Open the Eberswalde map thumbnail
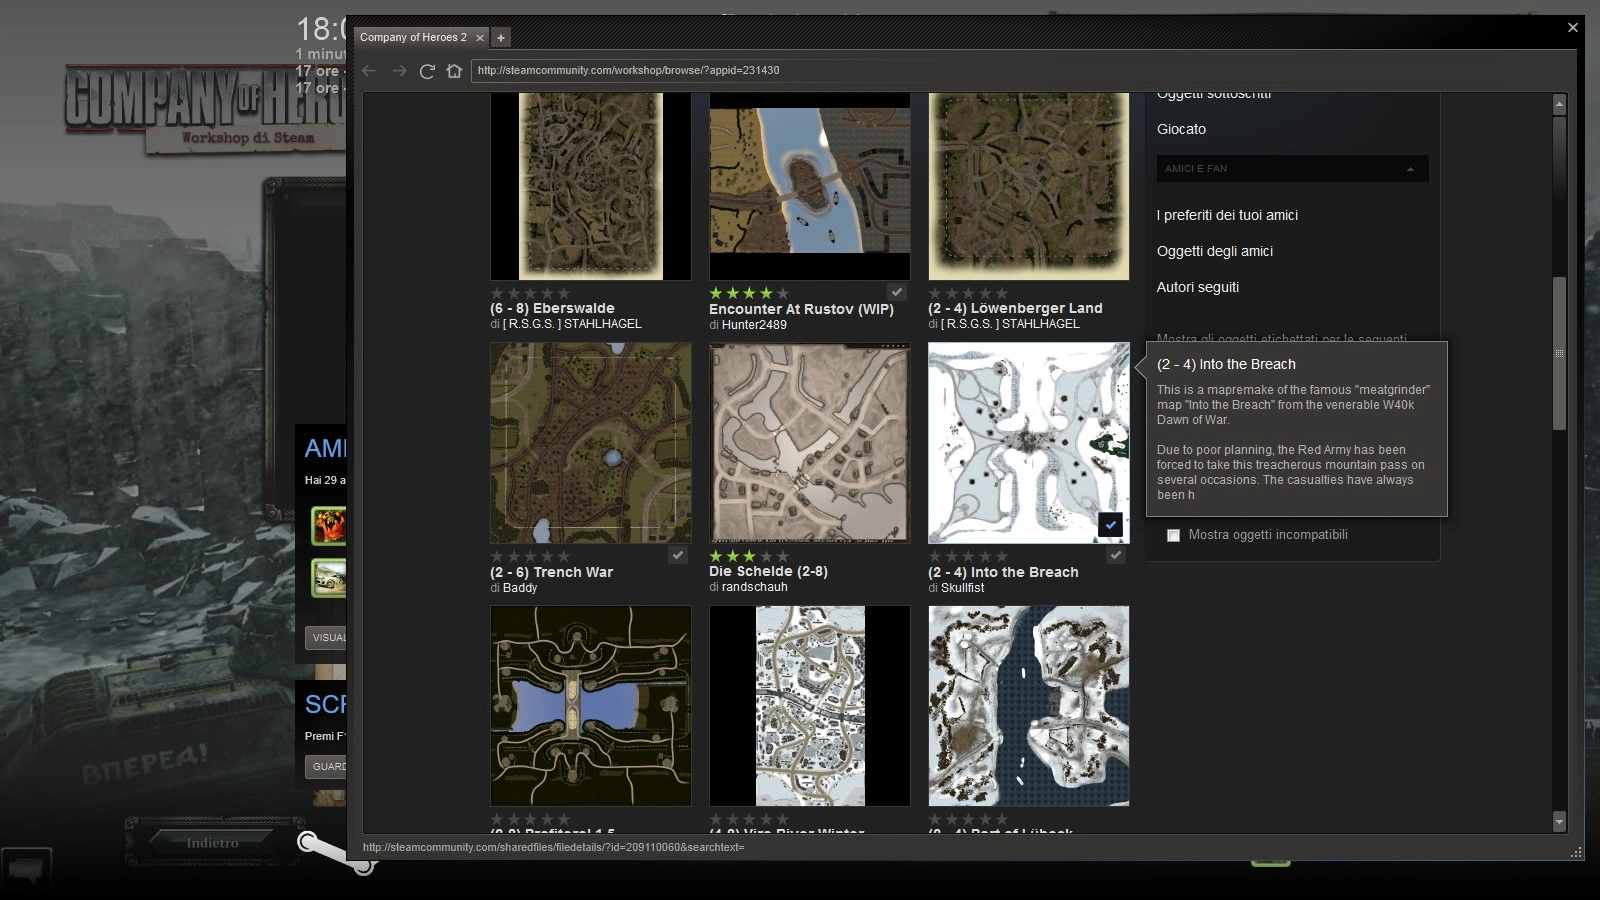This screenshot has width=1600, height=900. pyautogui.click(x=591, y=186)
